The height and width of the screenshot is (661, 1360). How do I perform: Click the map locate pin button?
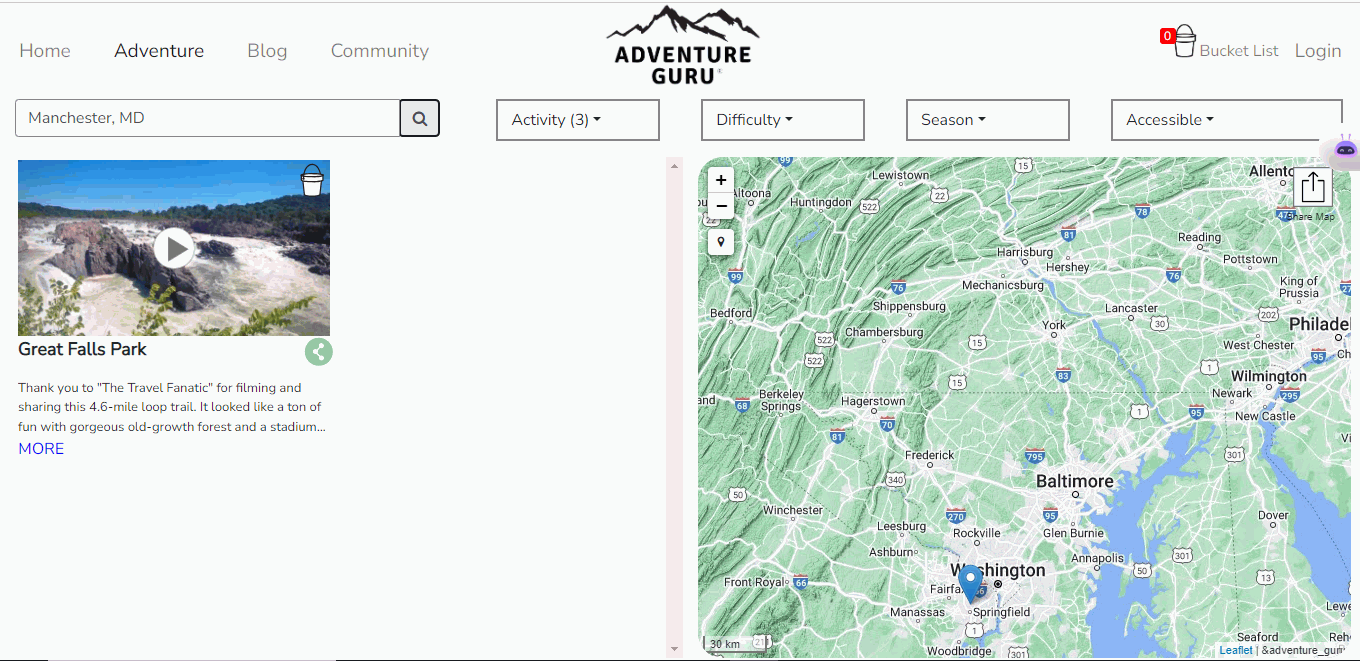pyautogui.click(x=721, y=242)
